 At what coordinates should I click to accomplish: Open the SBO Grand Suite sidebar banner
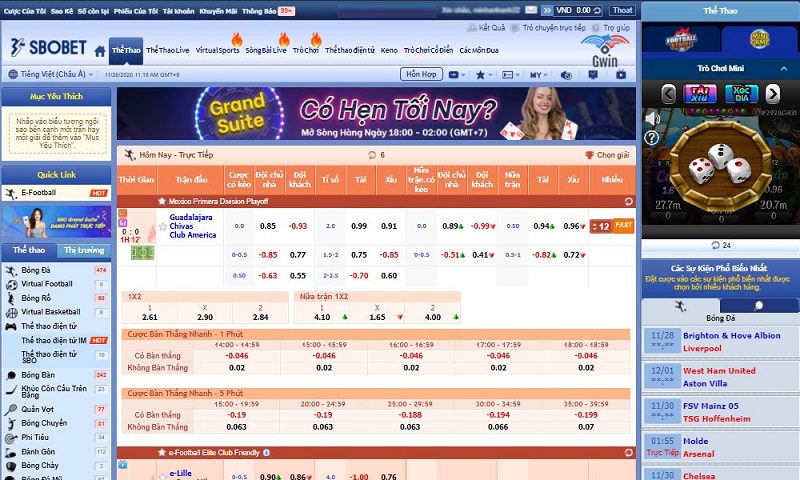(56, 222)
